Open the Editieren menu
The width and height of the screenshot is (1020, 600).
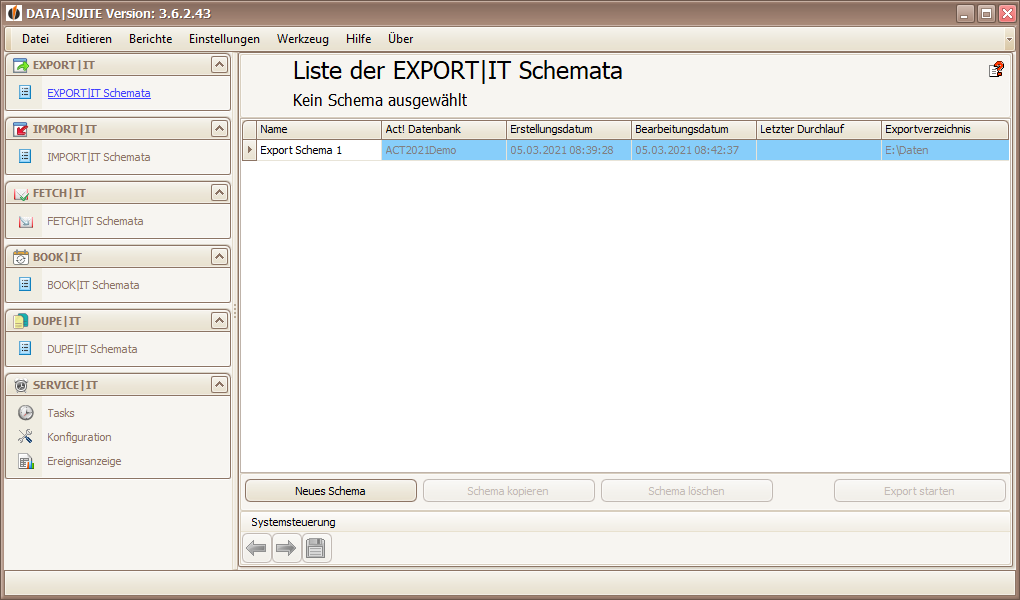[x=88, y=39]
